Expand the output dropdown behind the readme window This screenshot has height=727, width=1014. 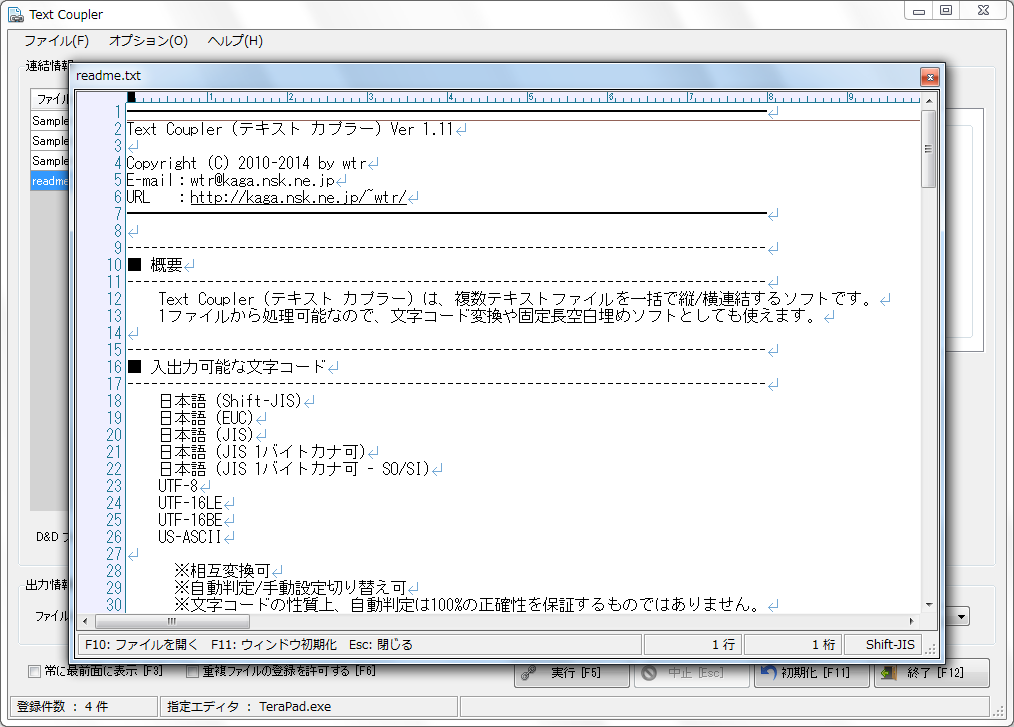click(961, 617)
